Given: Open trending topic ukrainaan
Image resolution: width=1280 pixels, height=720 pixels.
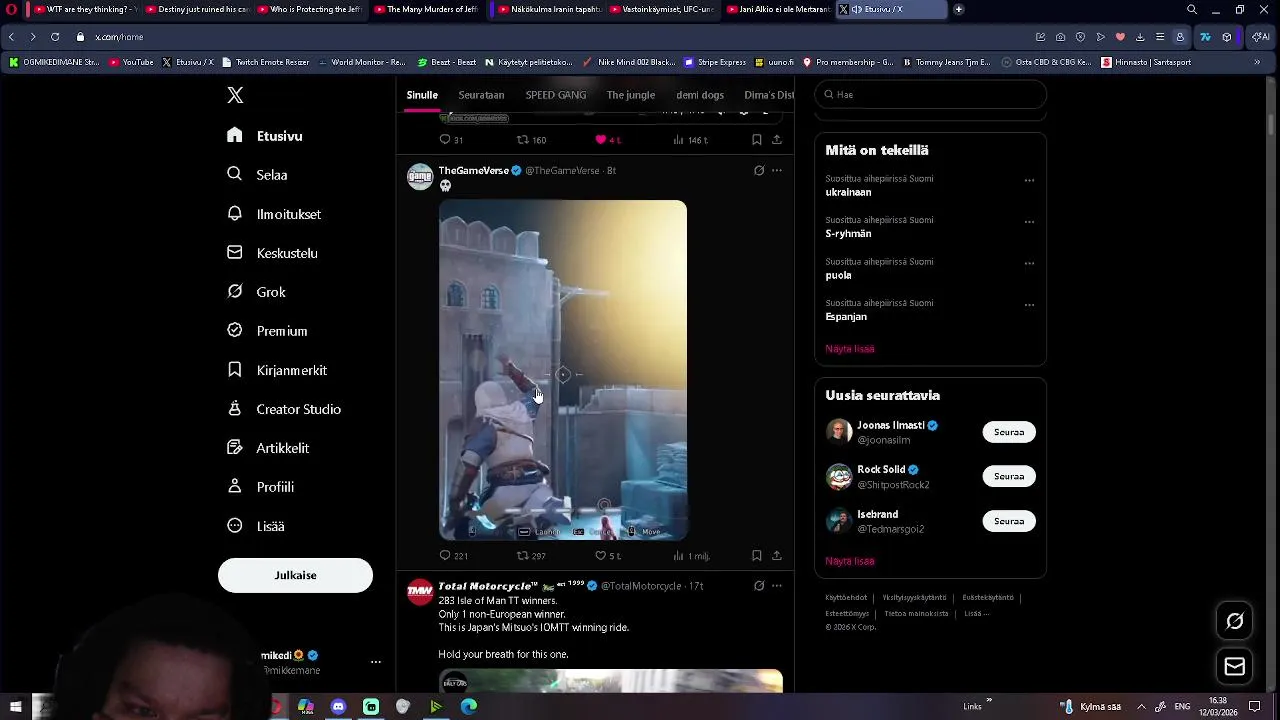Looking at the screenshot, I should (x=848, y=192).
